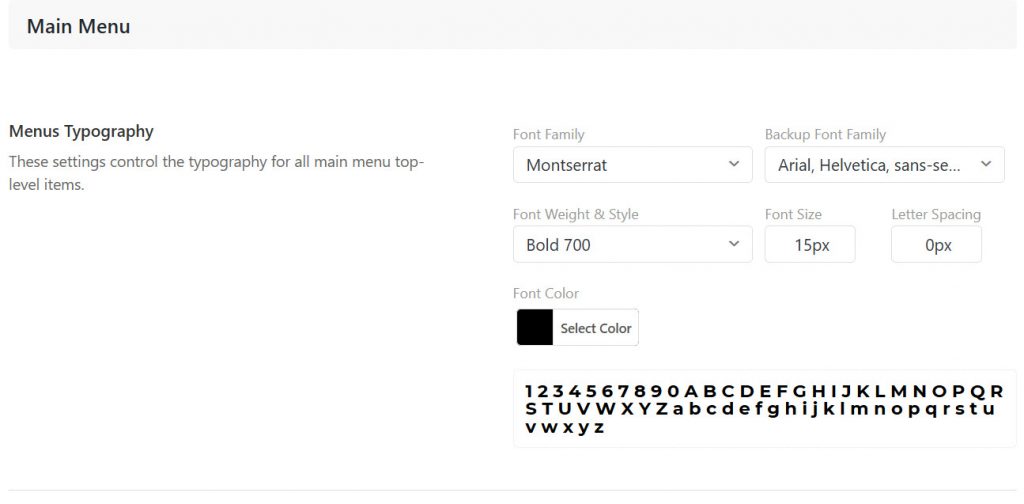Click the Main Menu section header

(79, 27)
